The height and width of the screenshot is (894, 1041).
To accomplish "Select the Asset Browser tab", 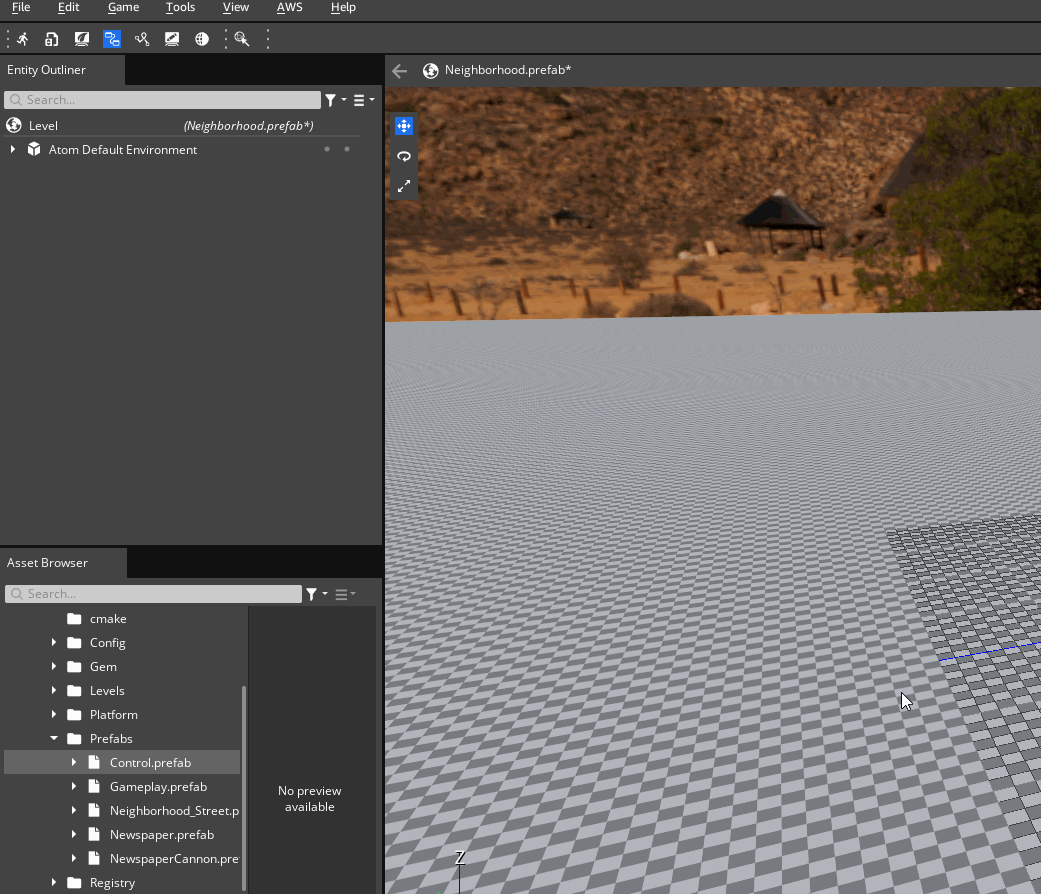I will (63, 563).
